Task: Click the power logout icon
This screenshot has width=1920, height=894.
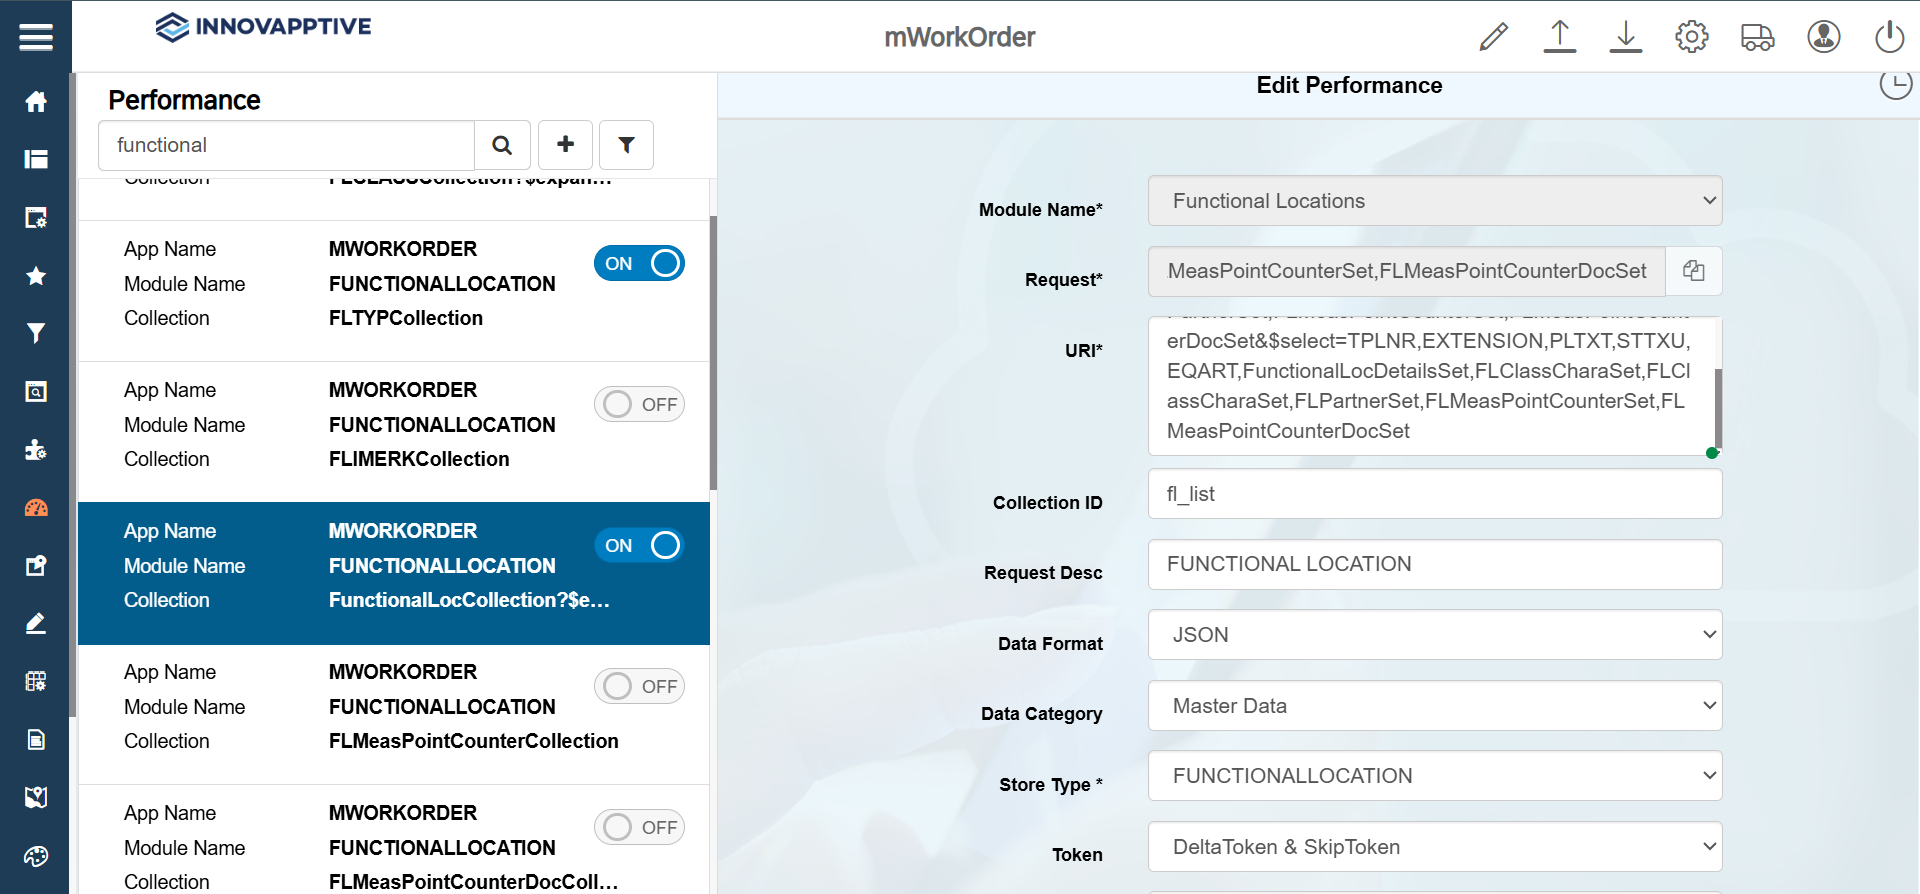Action: tap(1889, 37)
